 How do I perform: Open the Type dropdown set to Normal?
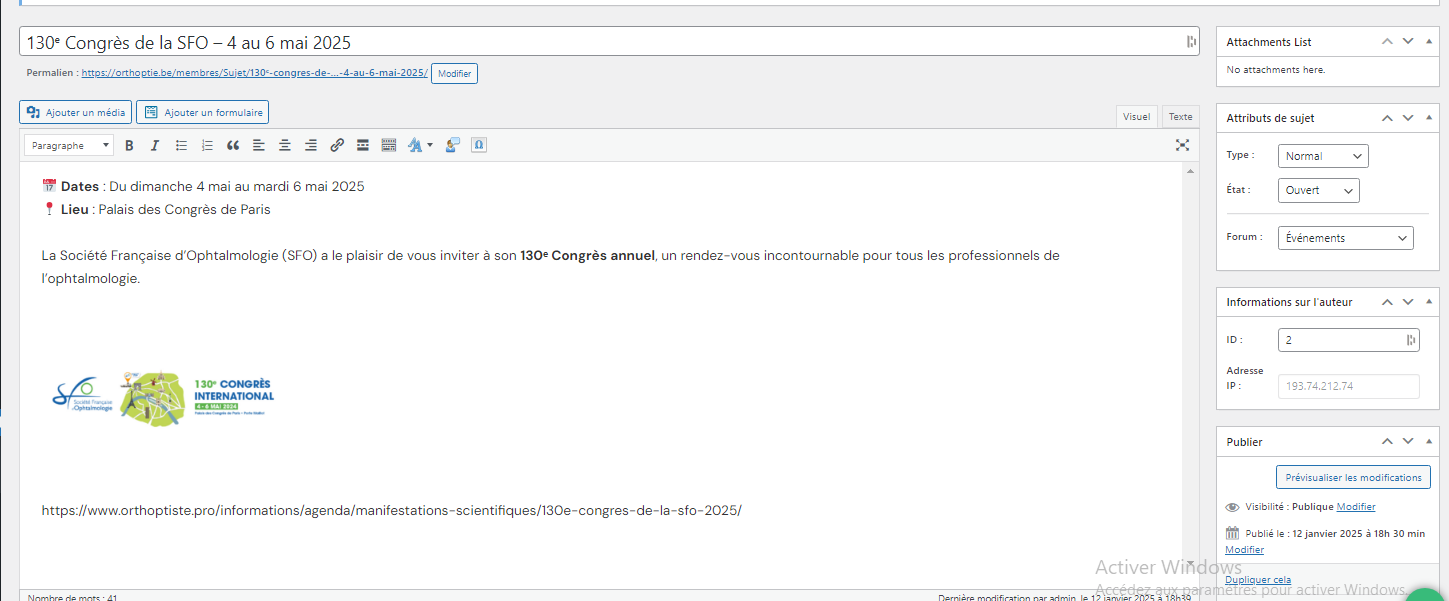(1323, 156)
